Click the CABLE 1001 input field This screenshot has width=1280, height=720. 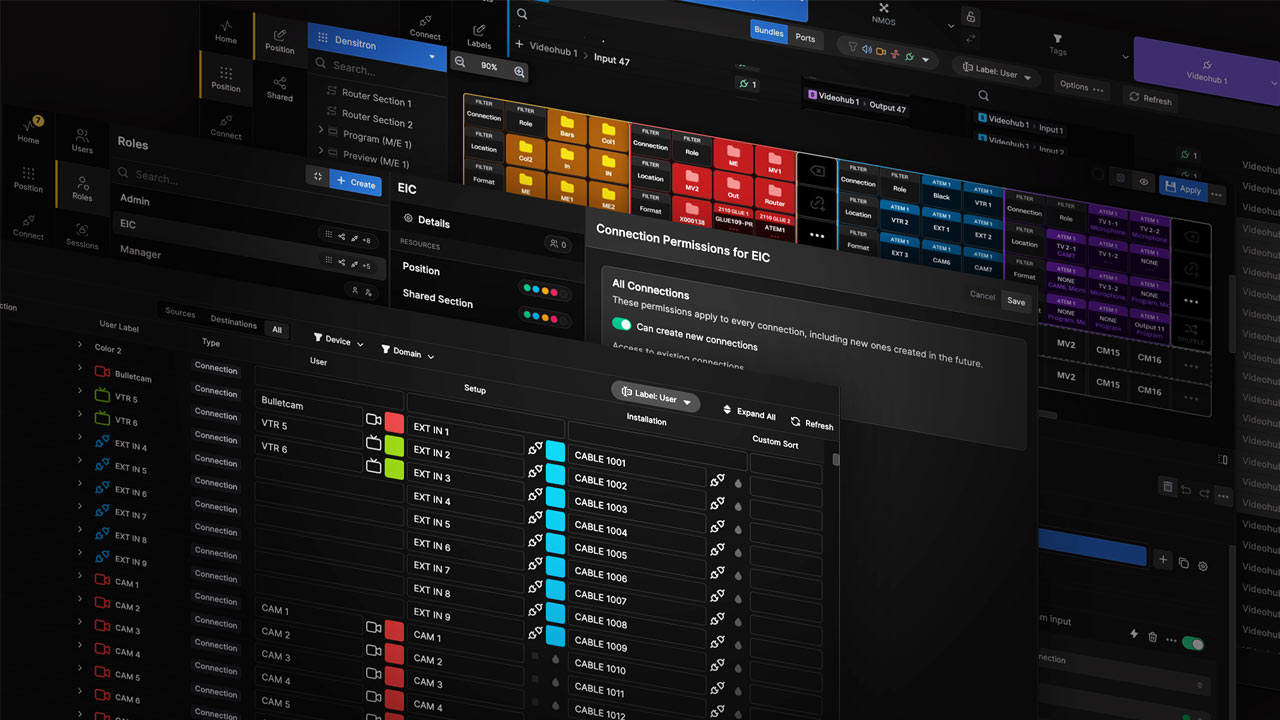(637, 461)
